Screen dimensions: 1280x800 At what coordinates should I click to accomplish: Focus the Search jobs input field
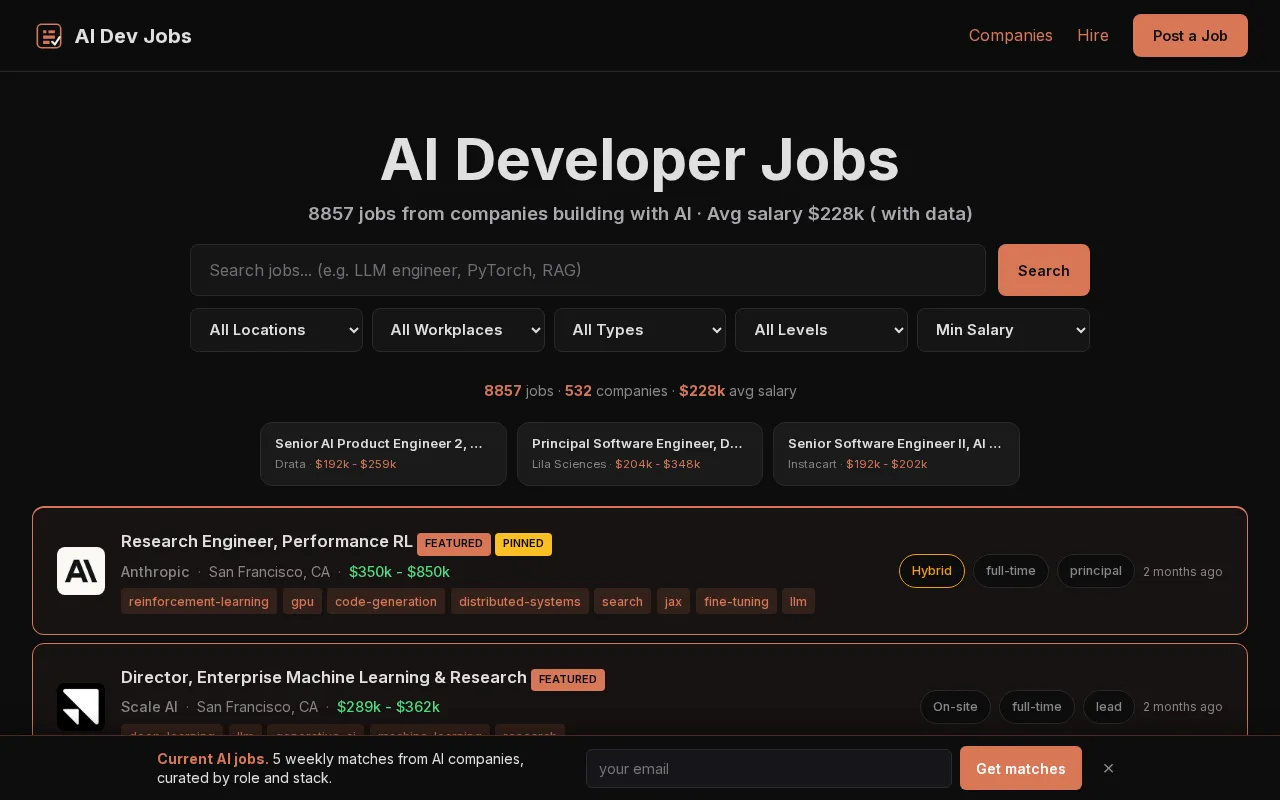588,270
